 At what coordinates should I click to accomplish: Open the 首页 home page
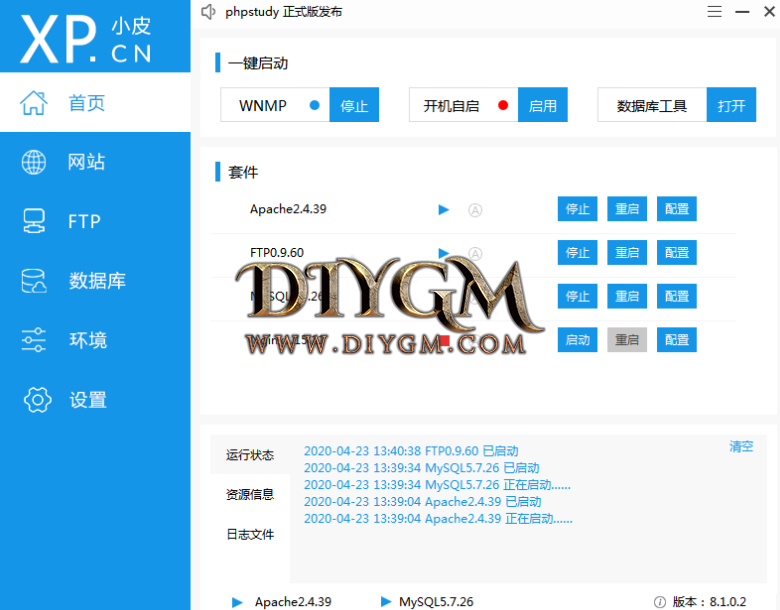[x=95, y=102]
